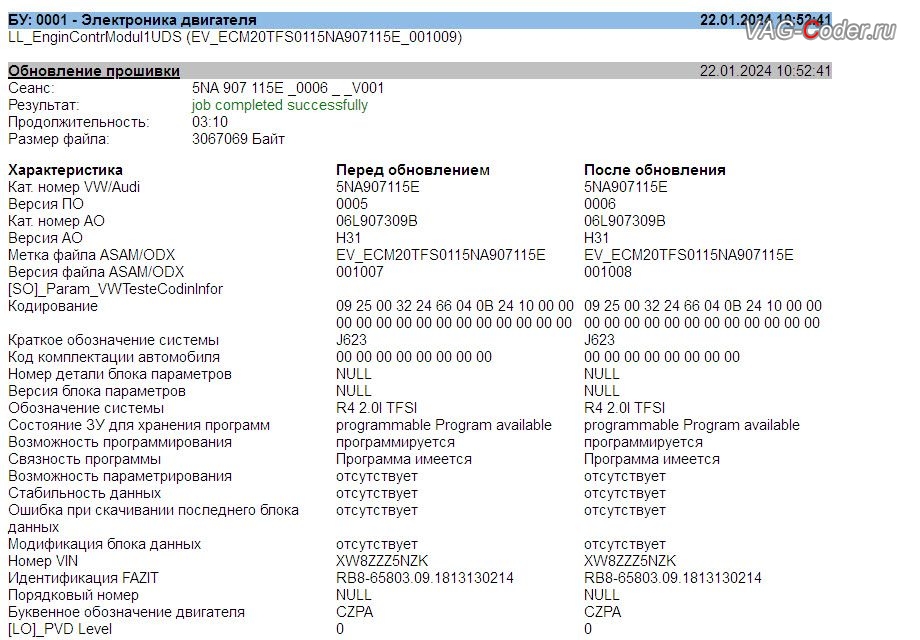Click the 'Кат. номер АО' row label
This screenshot has height=640, width=920.
[x=56, y=221]
